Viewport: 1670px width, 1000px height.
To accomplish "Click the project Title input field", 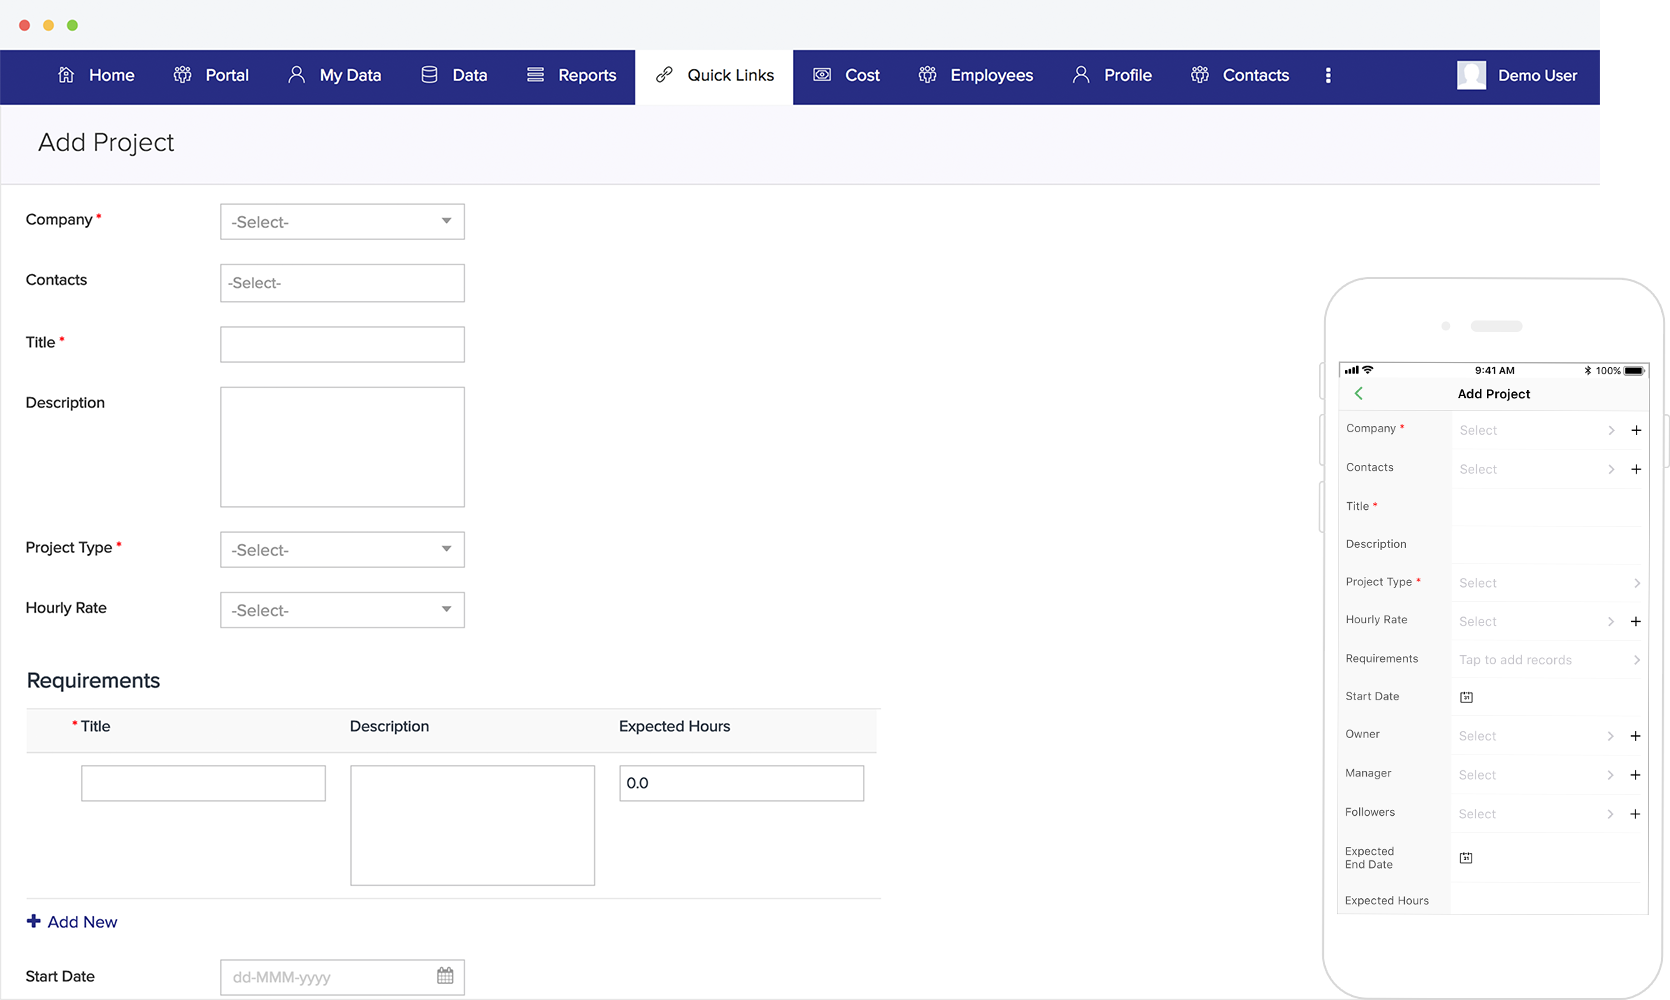I will (x=342, y=345).
